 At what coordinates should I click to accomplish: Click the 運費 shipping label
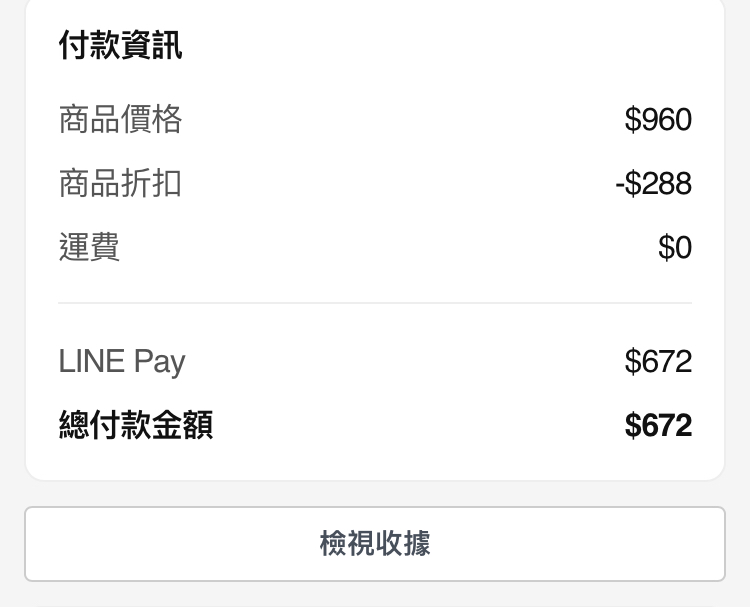coord(90,247)
